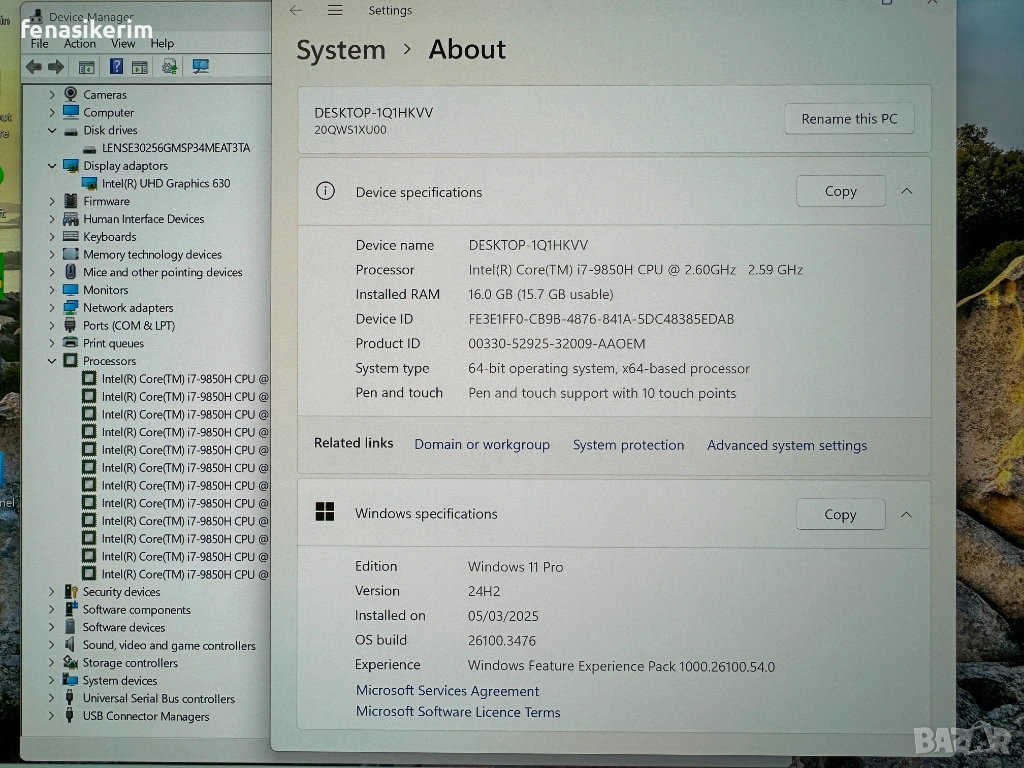Select the Intel UHD Graphics 630 device
The width and height of the screenshot is (1024, 768).
165,184
